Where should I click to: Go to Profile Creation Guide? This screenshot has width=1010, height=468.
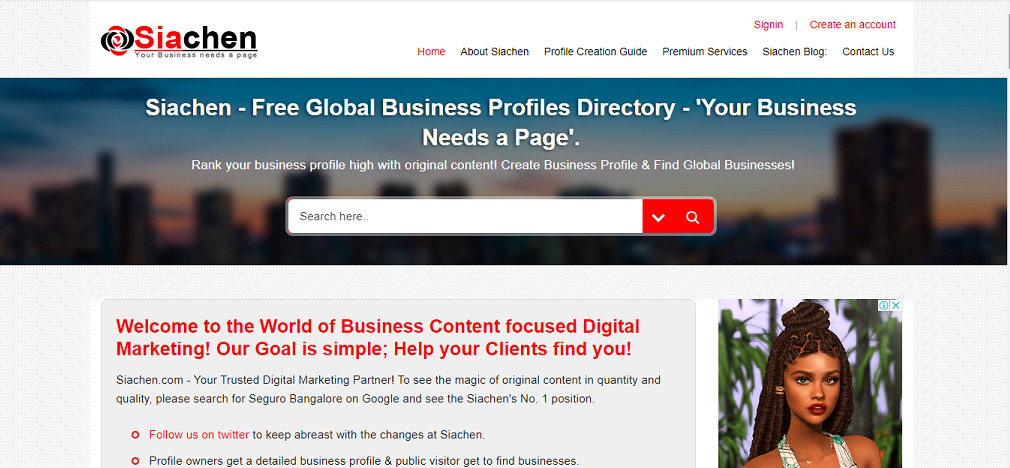tap(595, 51)
